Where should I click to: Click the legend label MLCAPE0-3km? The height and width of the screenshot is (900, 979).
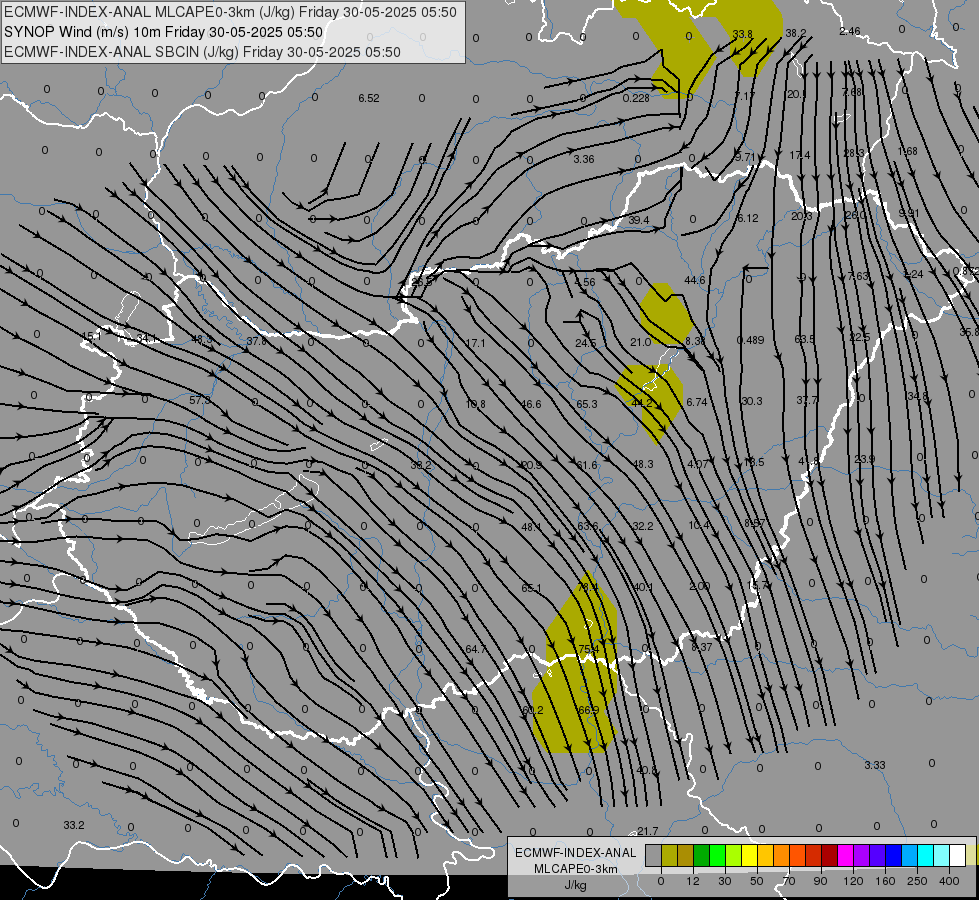click(x=576, y=869)
